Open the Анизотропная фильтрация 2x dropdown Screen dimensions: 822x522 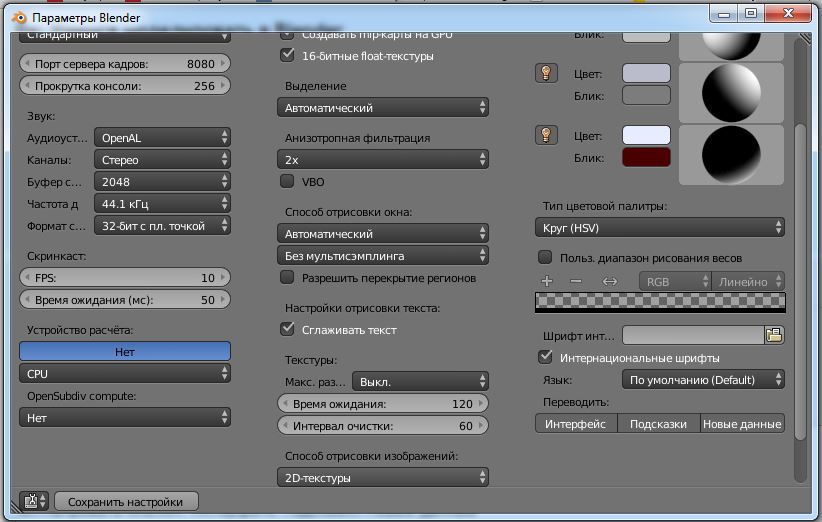[383, 159]
